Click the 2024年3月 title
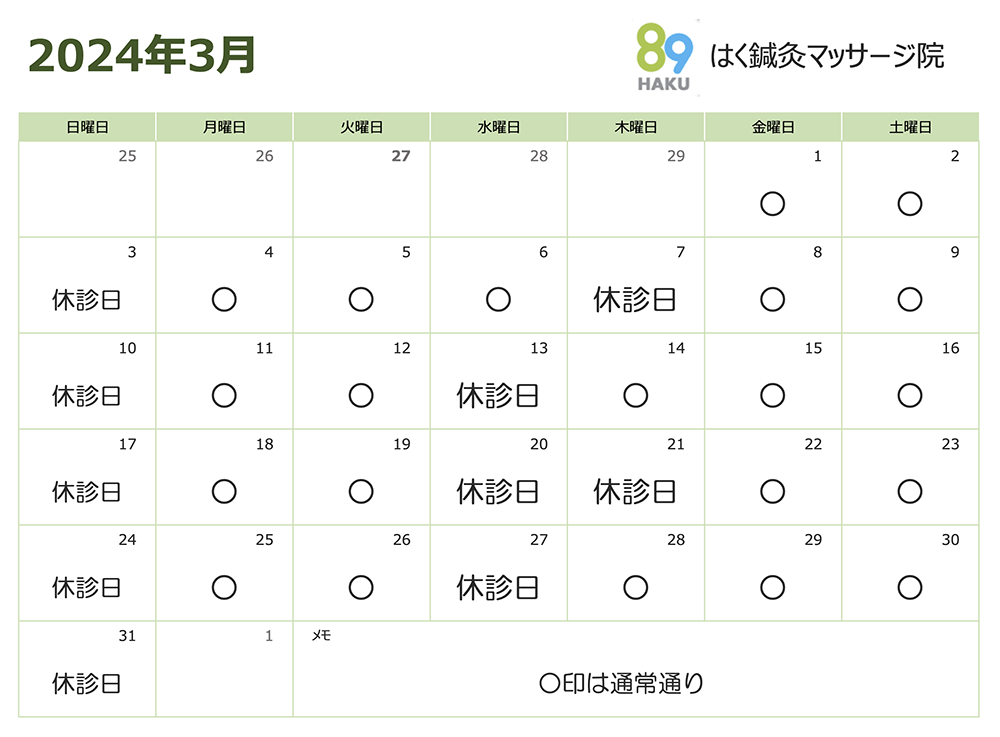This screenshot has width=1000, height=737. [x=142, y=55]
